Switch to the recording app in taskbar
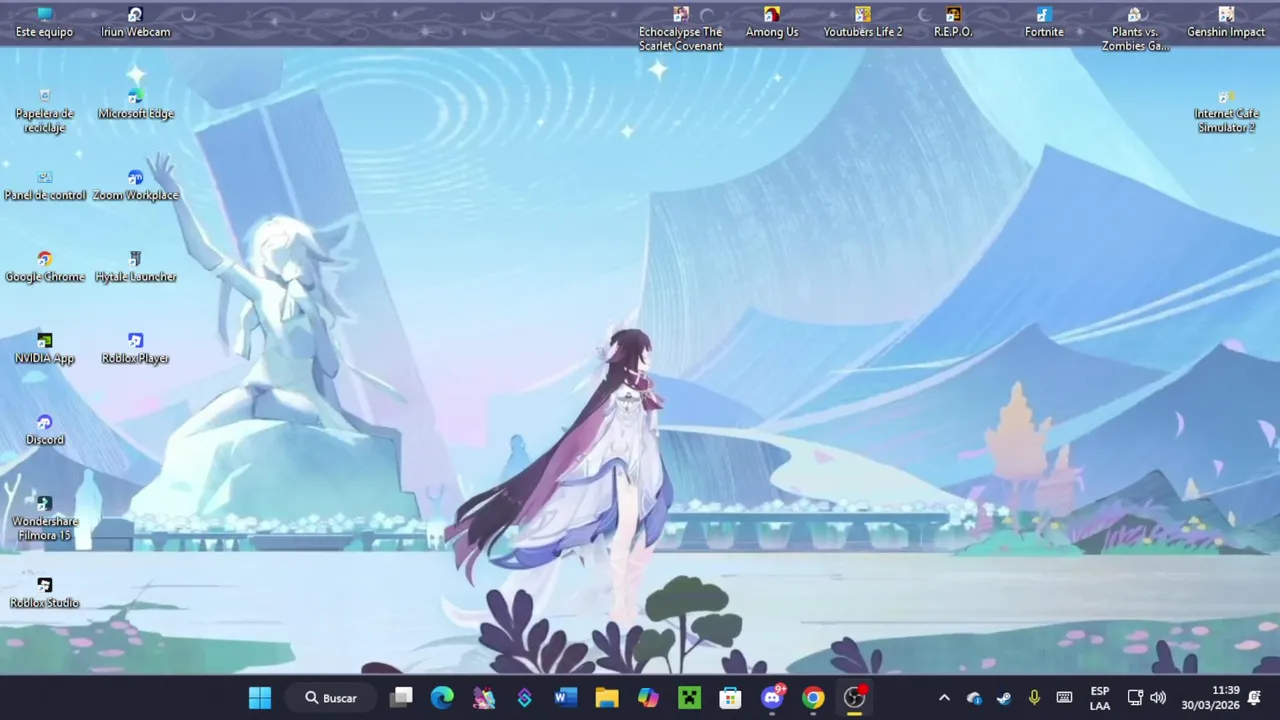The height and width of the screenshot is (720, 1280). pyautogui.click(x=855, y=698)
